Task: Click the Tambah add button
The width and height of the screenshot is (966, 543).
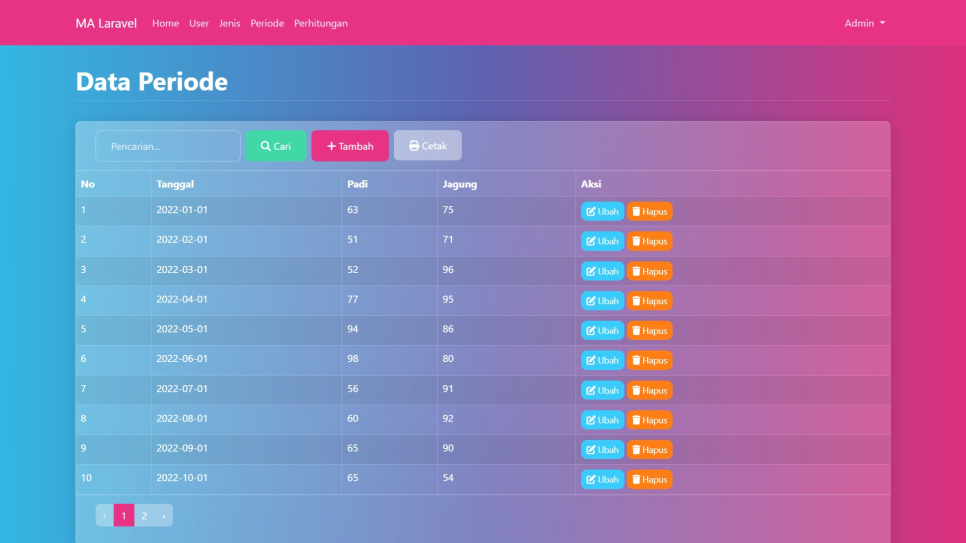Action: [350, 145]
